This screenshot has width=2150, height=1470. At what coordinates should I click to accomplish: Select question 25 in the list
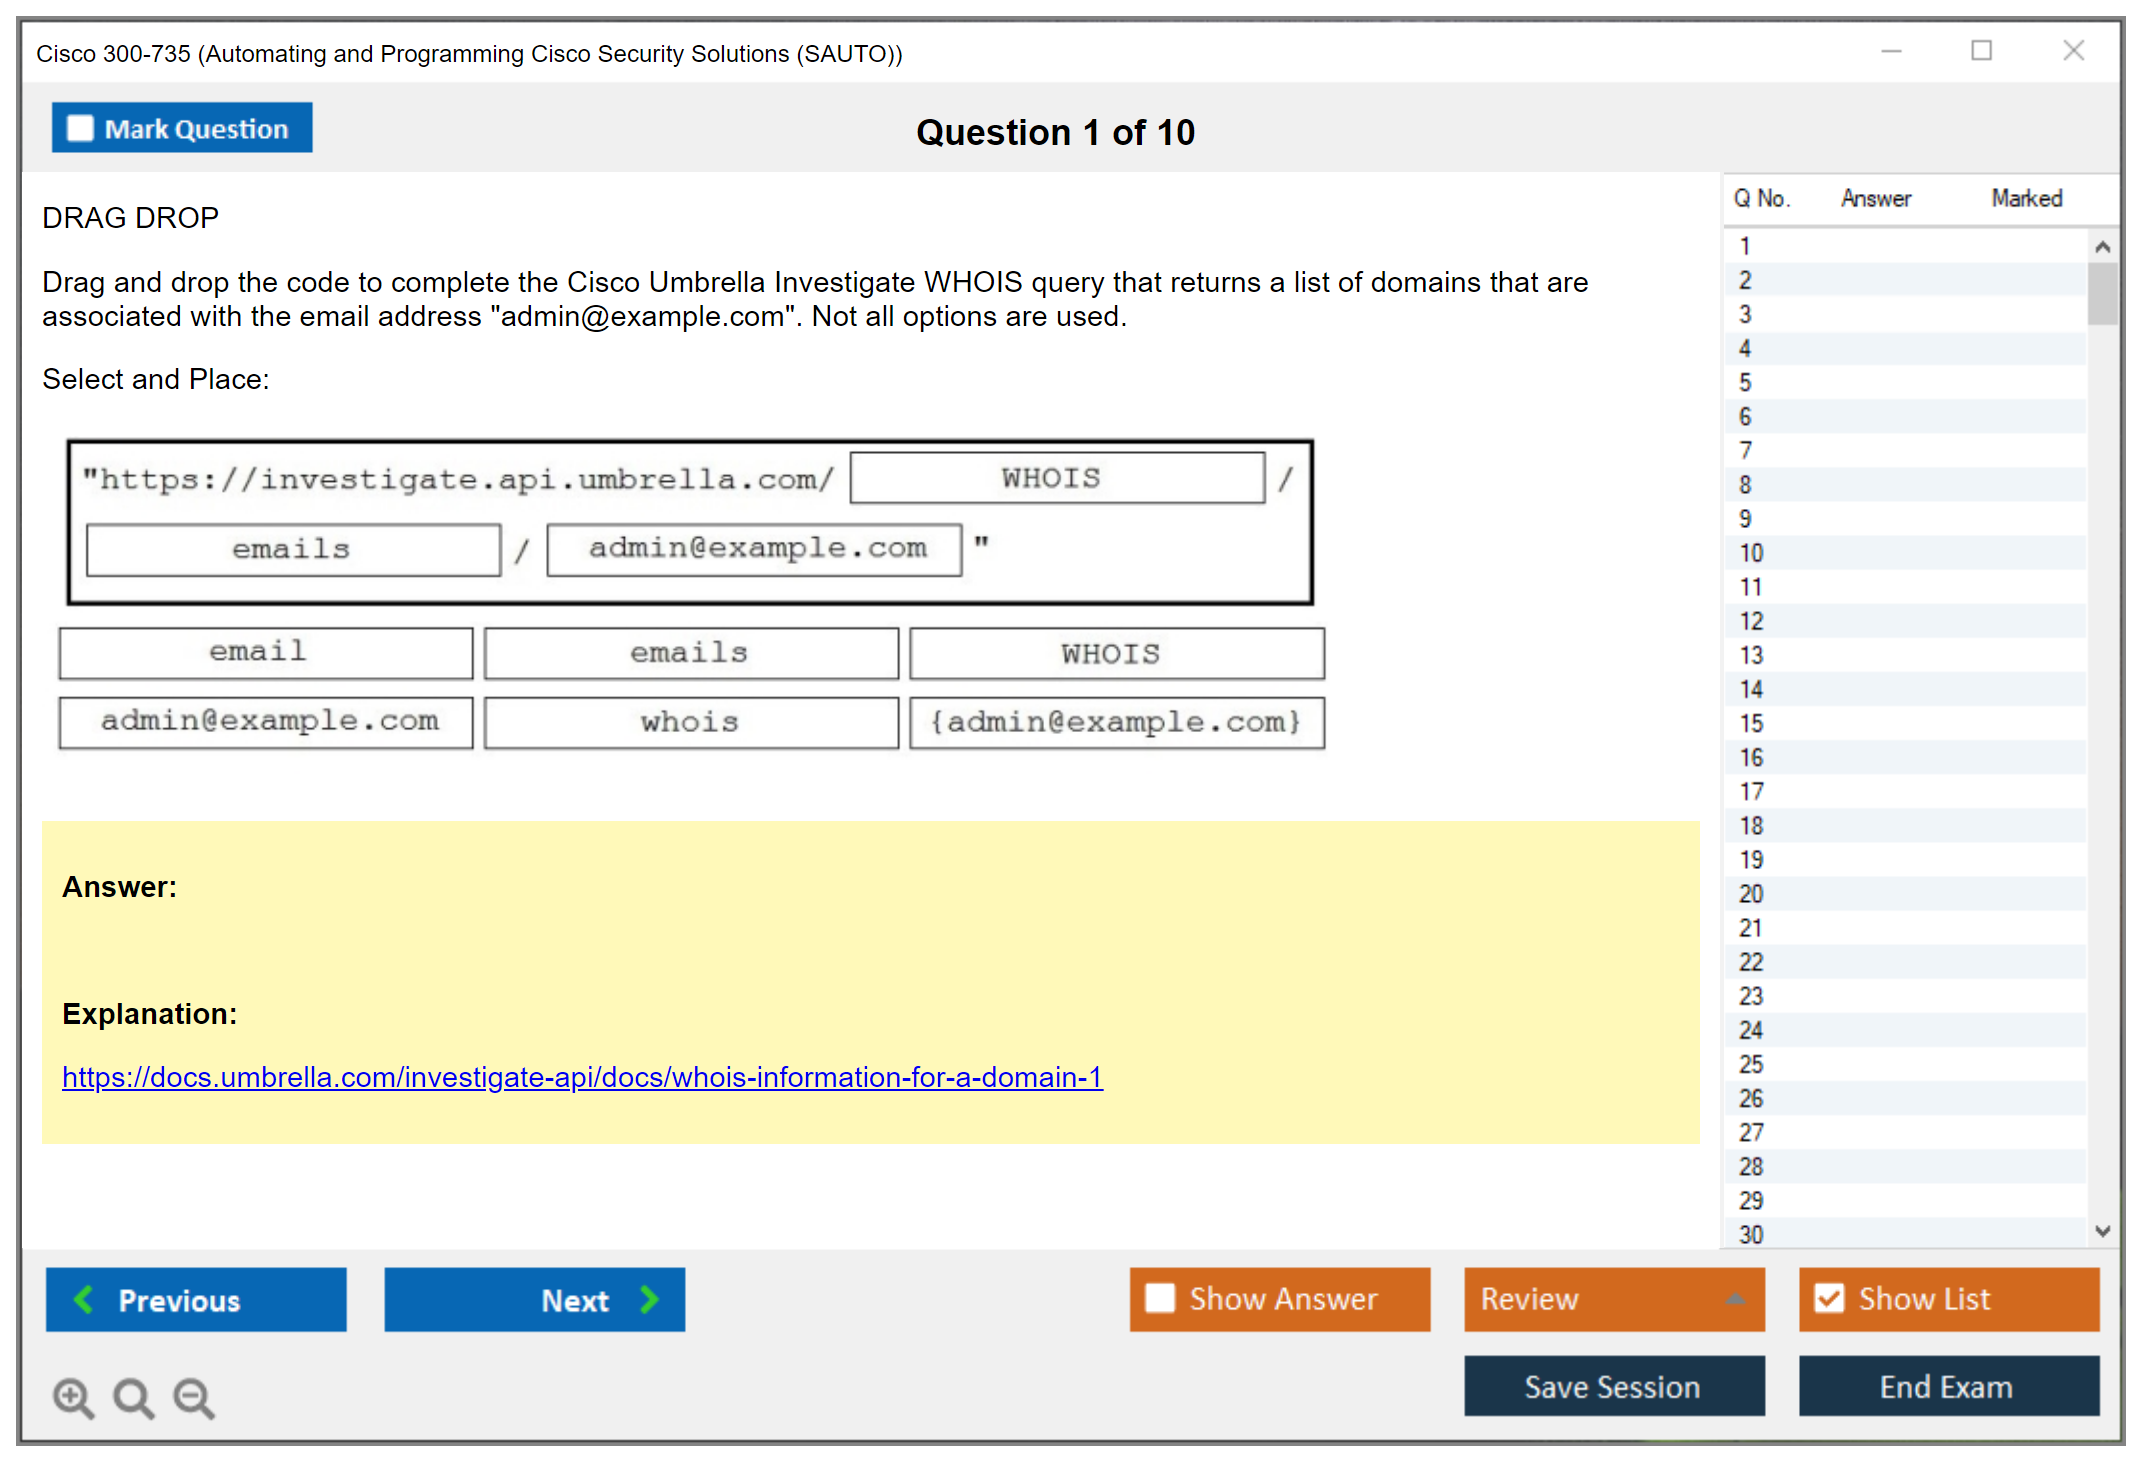click(1751, 1064)
